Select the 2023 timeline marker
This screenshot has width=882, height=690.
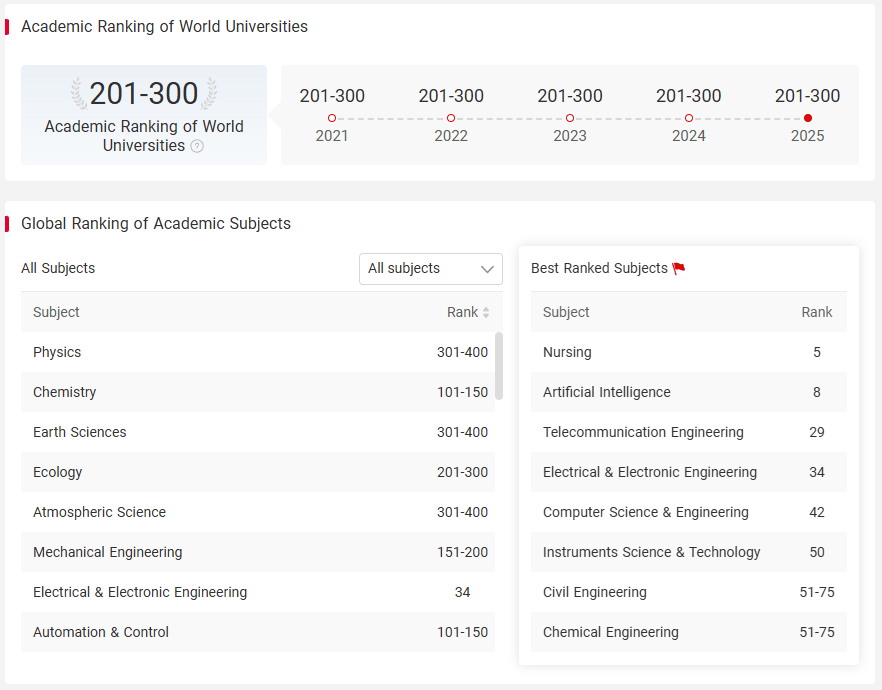coord(570,118)
